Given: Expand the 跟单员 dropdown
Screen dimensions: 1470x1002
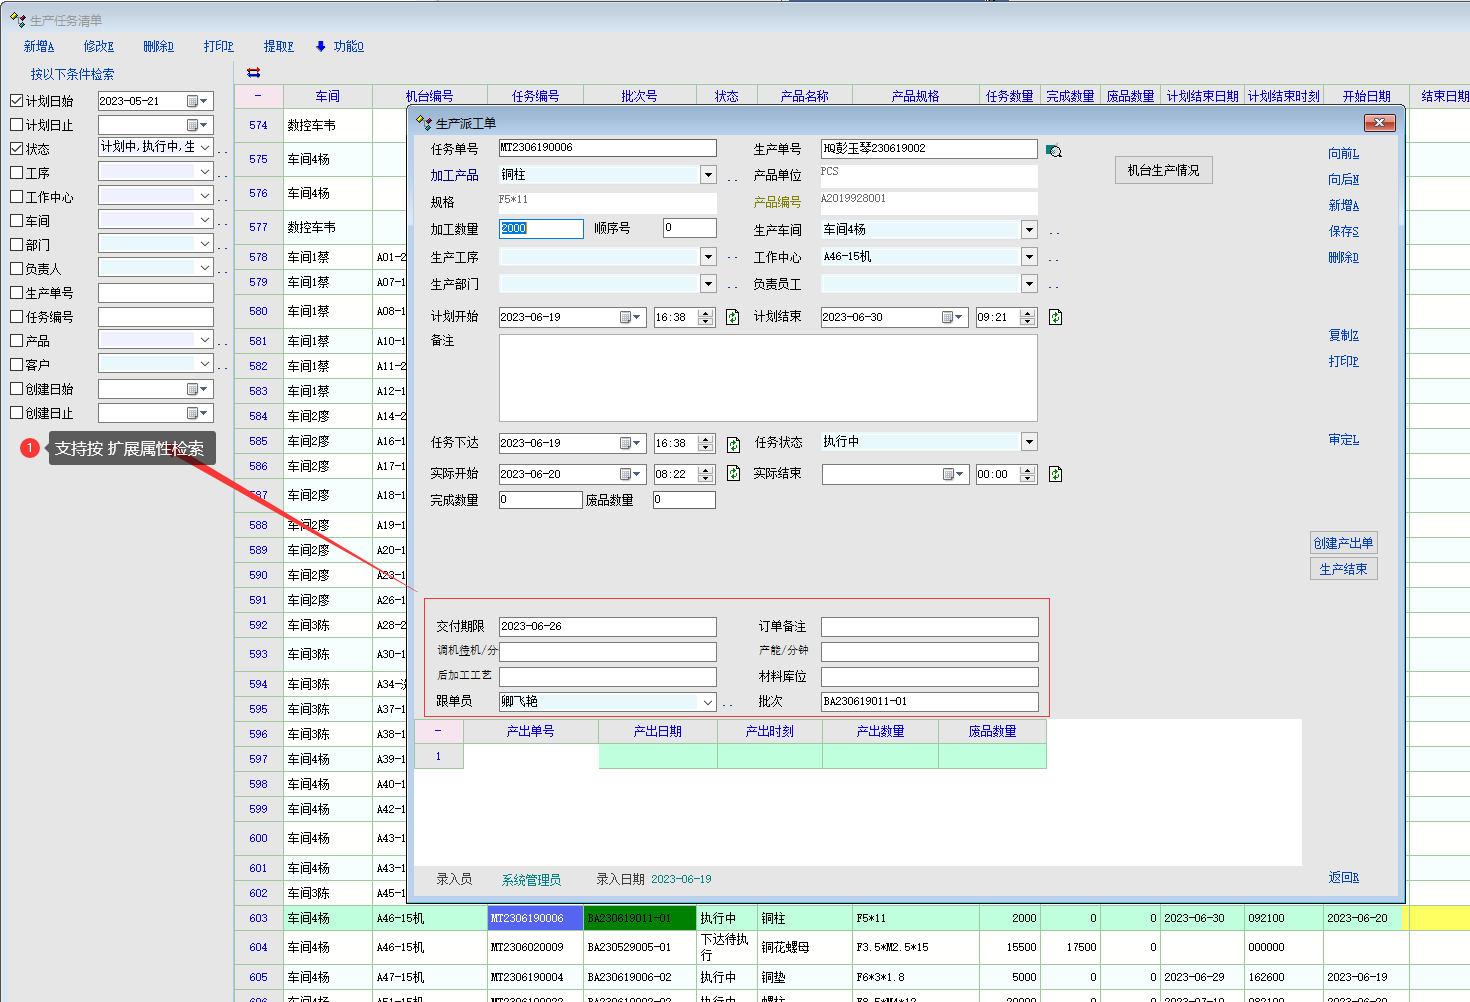Looking at the screenshot, I should [x=708, y=702].
